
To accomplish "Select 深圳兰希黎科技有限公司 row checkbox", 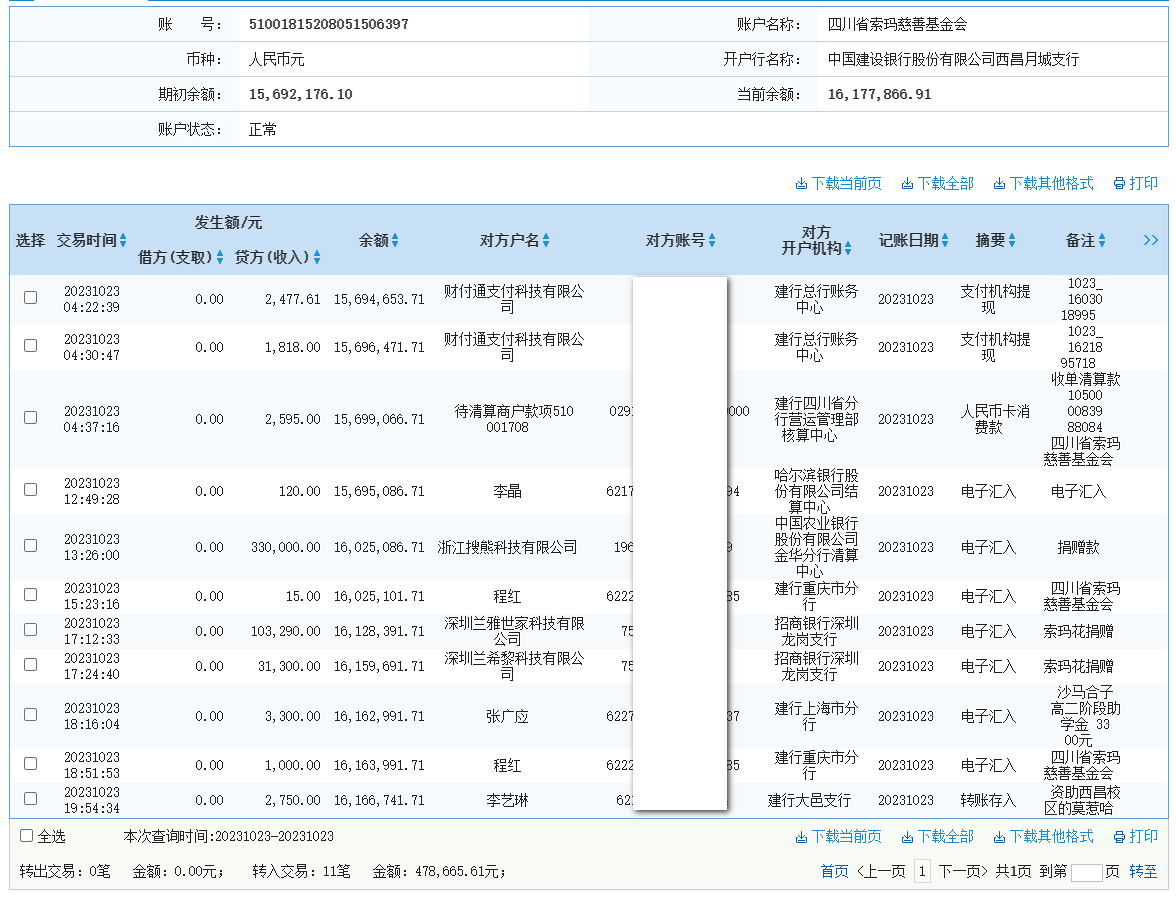I will [31, 665].
